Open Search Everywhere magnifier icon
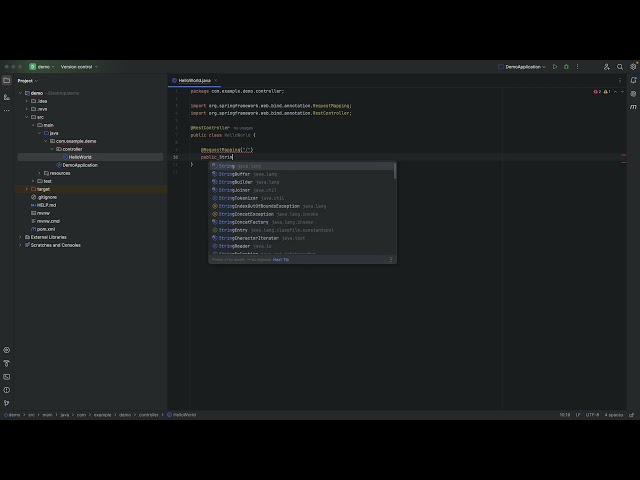This screenshot has width=640, height=480. (620, 67)
